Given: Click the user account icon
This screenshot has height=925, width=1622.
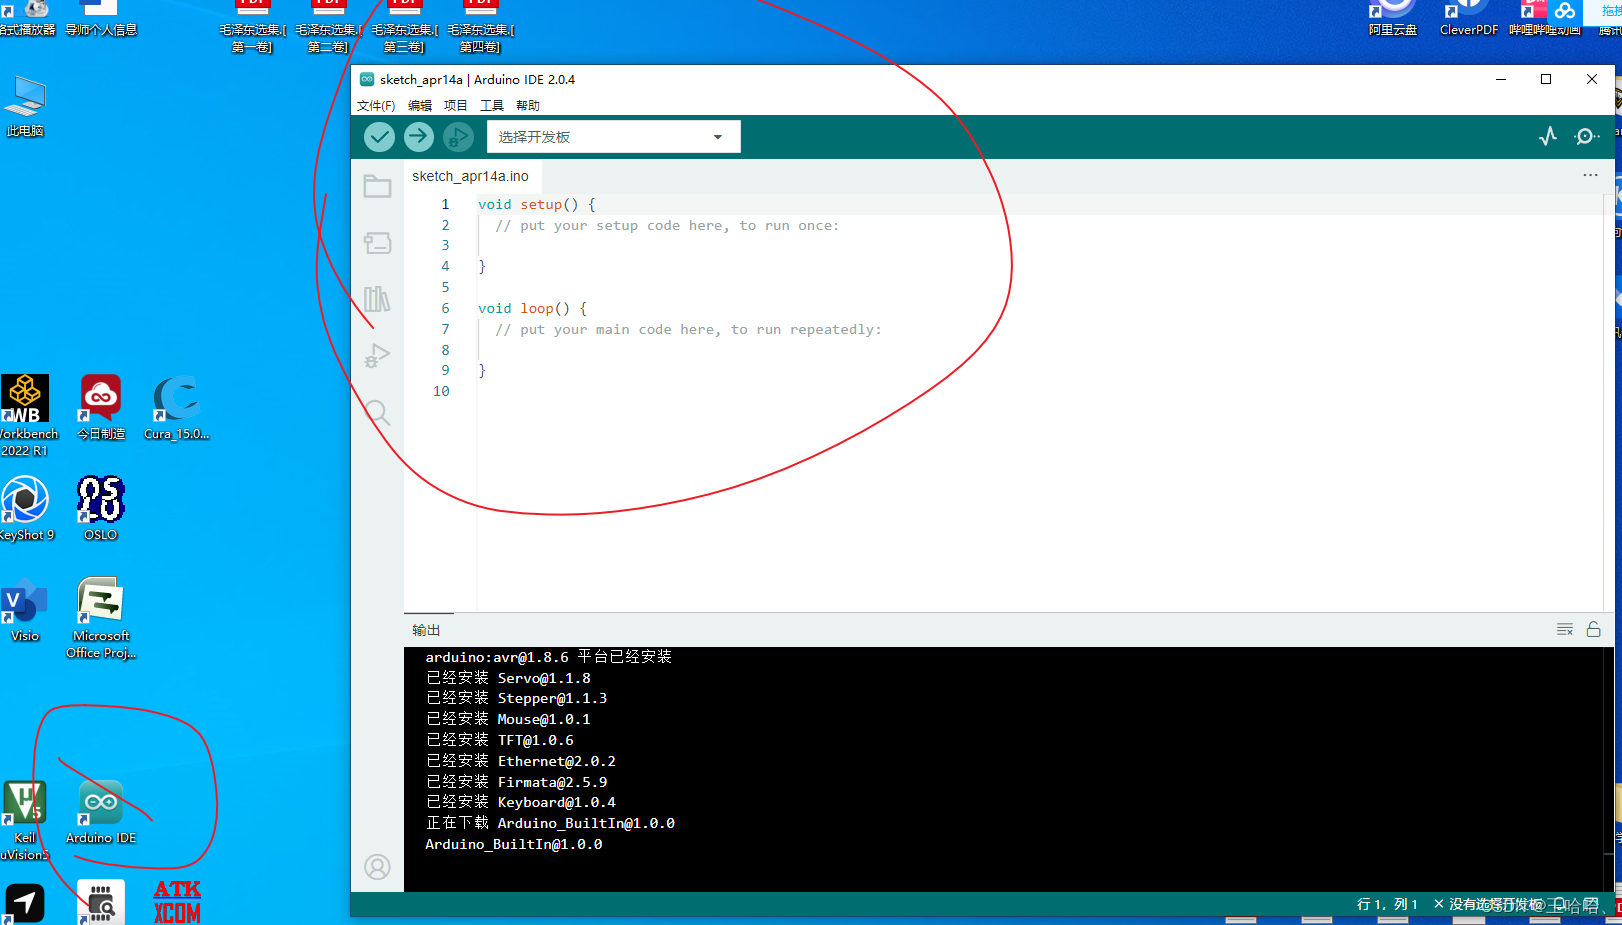Looking at the screenshot, I should pos(377,867).
